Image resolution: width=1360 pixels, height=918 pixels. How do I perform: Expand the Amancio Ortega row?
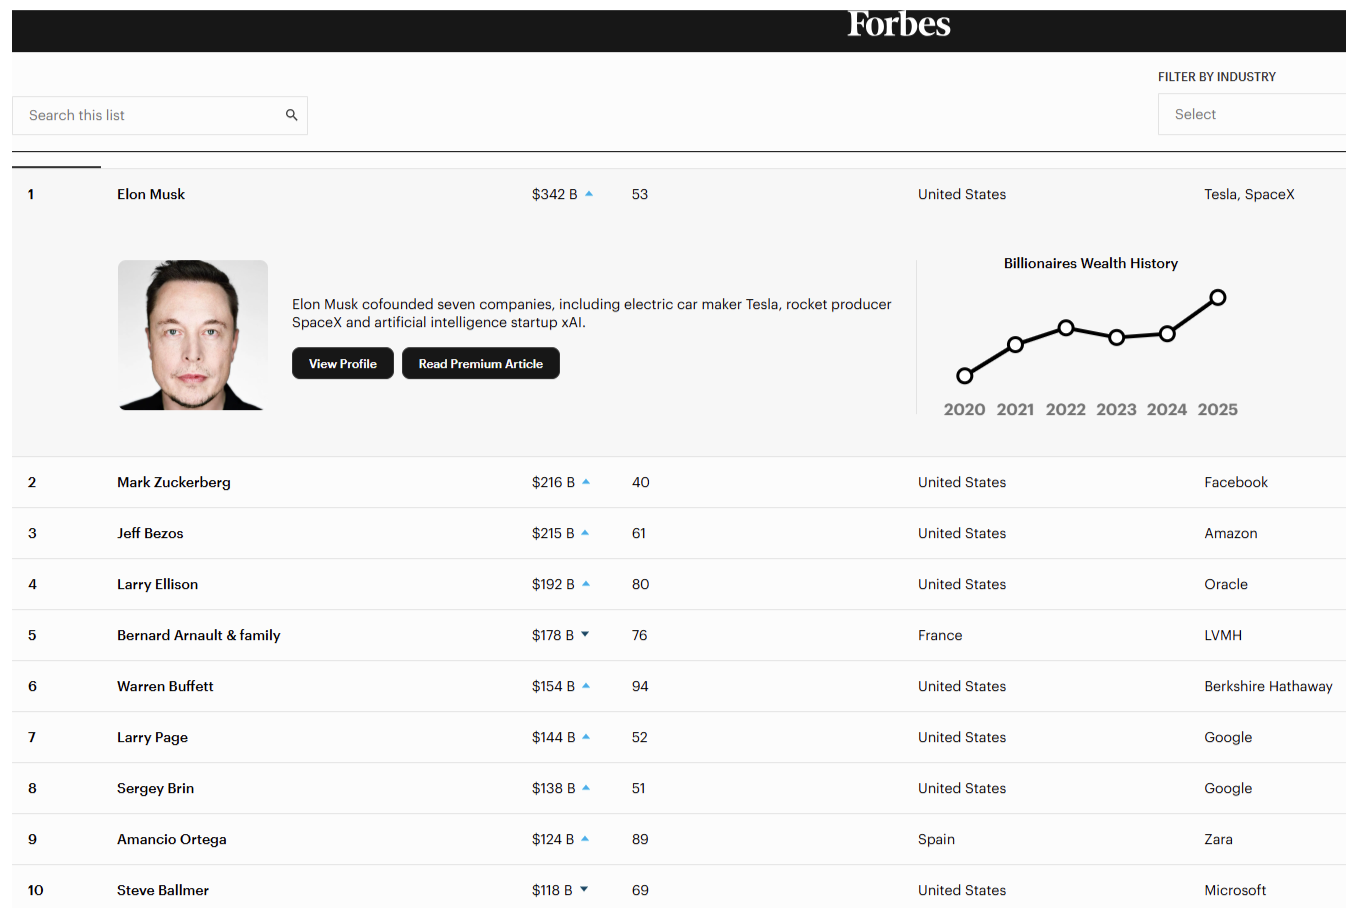coord(679,839)
